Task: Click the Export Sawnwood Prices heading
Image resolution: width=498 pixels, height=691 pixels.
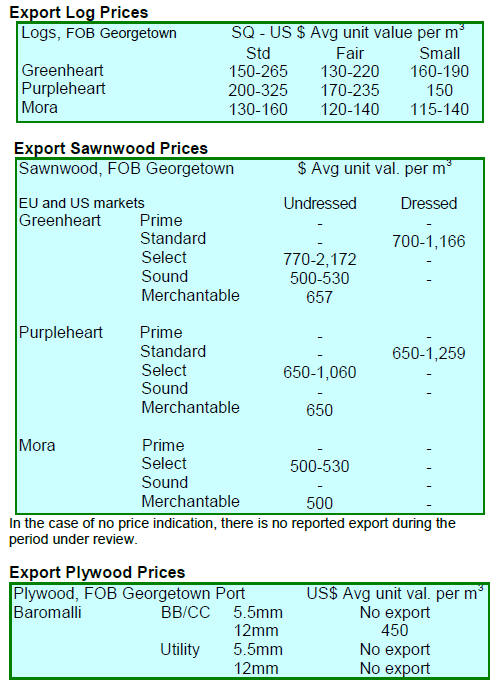Action: (111, 149)
